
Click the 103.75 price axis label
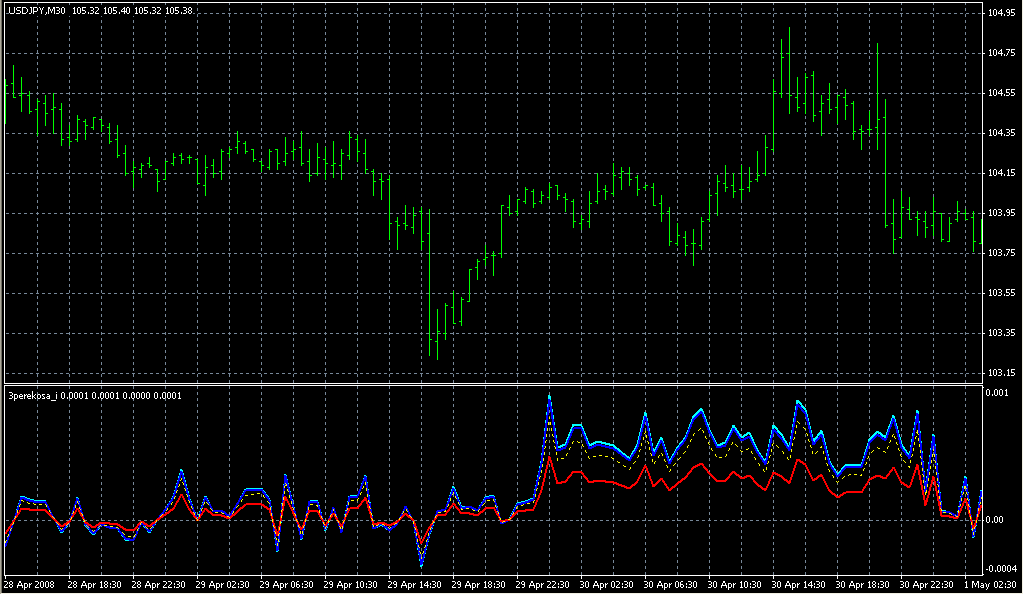click(1001, 253)
